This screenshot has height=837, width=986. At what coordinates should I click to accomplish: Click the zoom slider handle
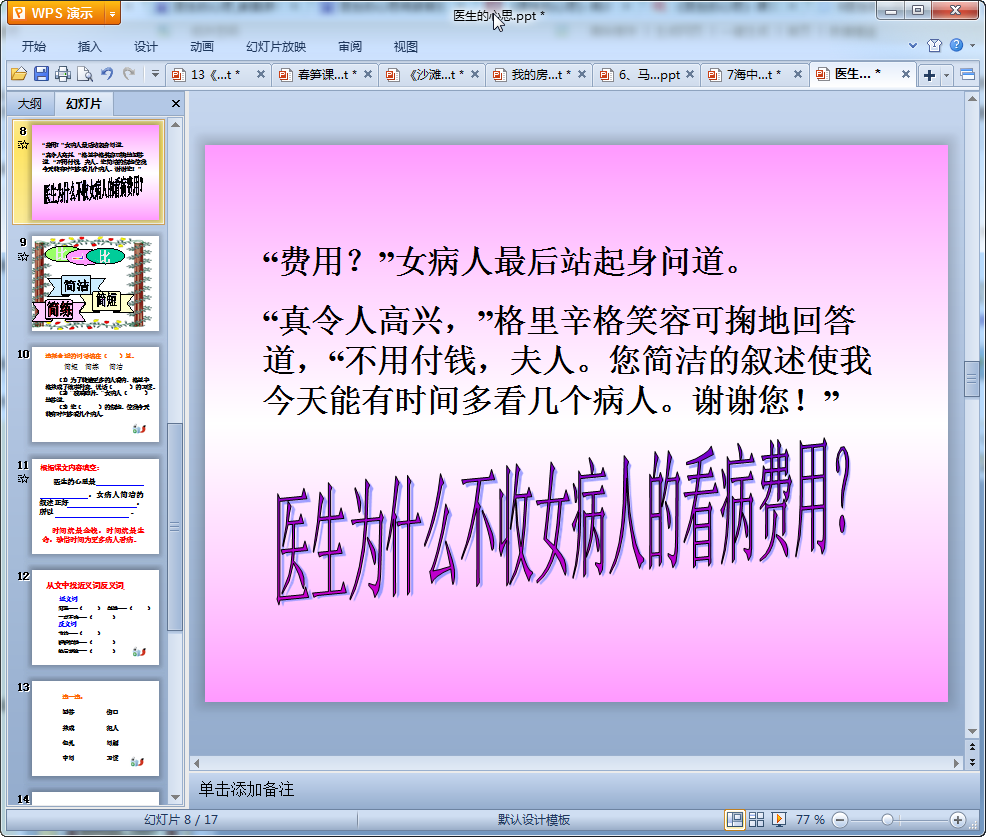[887, 819]
